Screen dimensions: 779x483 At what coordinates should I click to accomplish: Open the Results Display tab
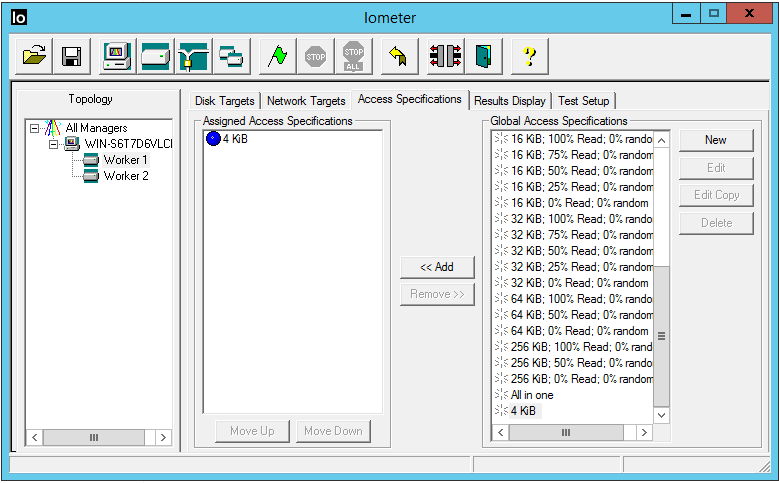click(x=510, y=101)
